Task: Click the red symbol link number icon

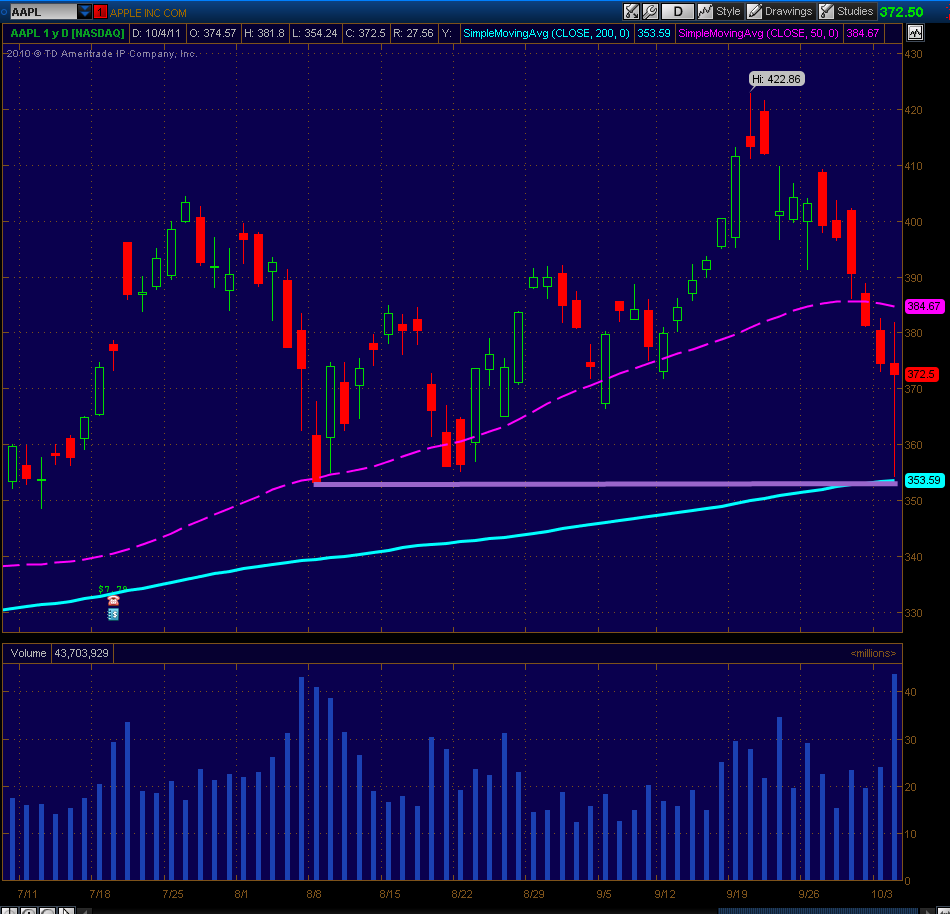Action: point(100,12)
